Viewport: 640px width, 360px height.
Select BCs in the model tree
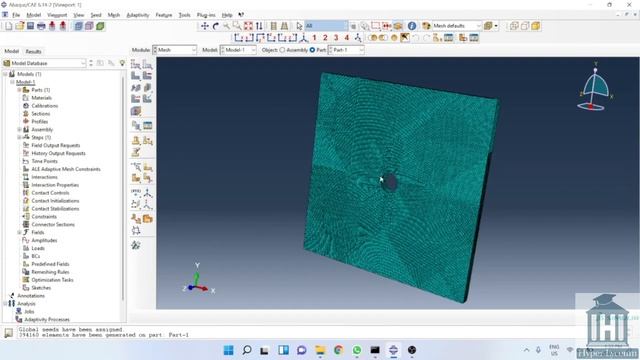click(x=36, y=256)
